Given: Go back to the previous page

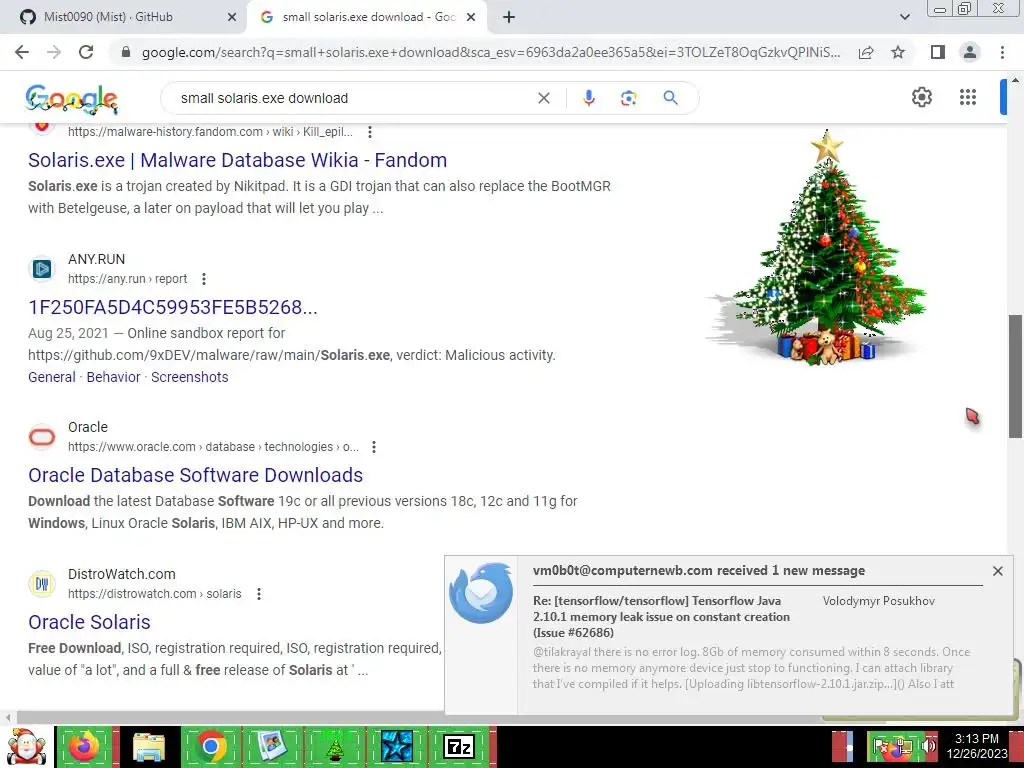Looking at the screenshot, I should [x=22, y=52].
